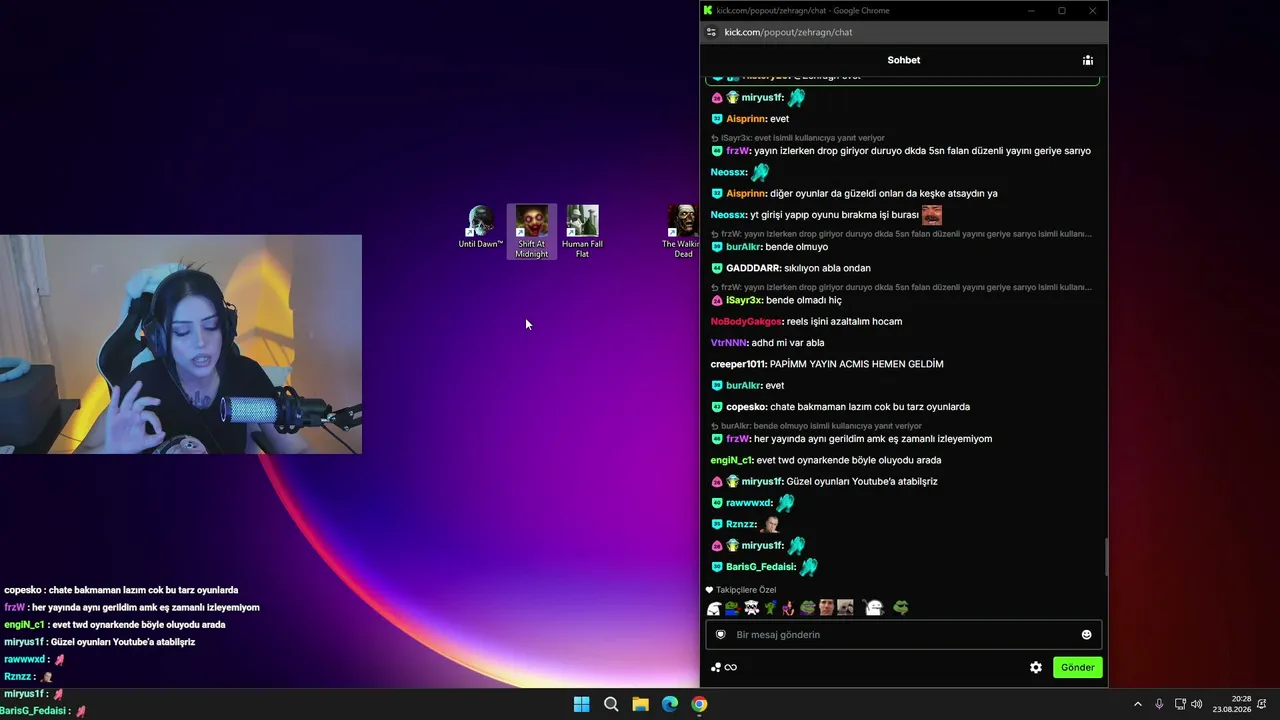Click the channel points infinity icon
Viewport: 1280px width, 720px height.
tap(730, 668)
